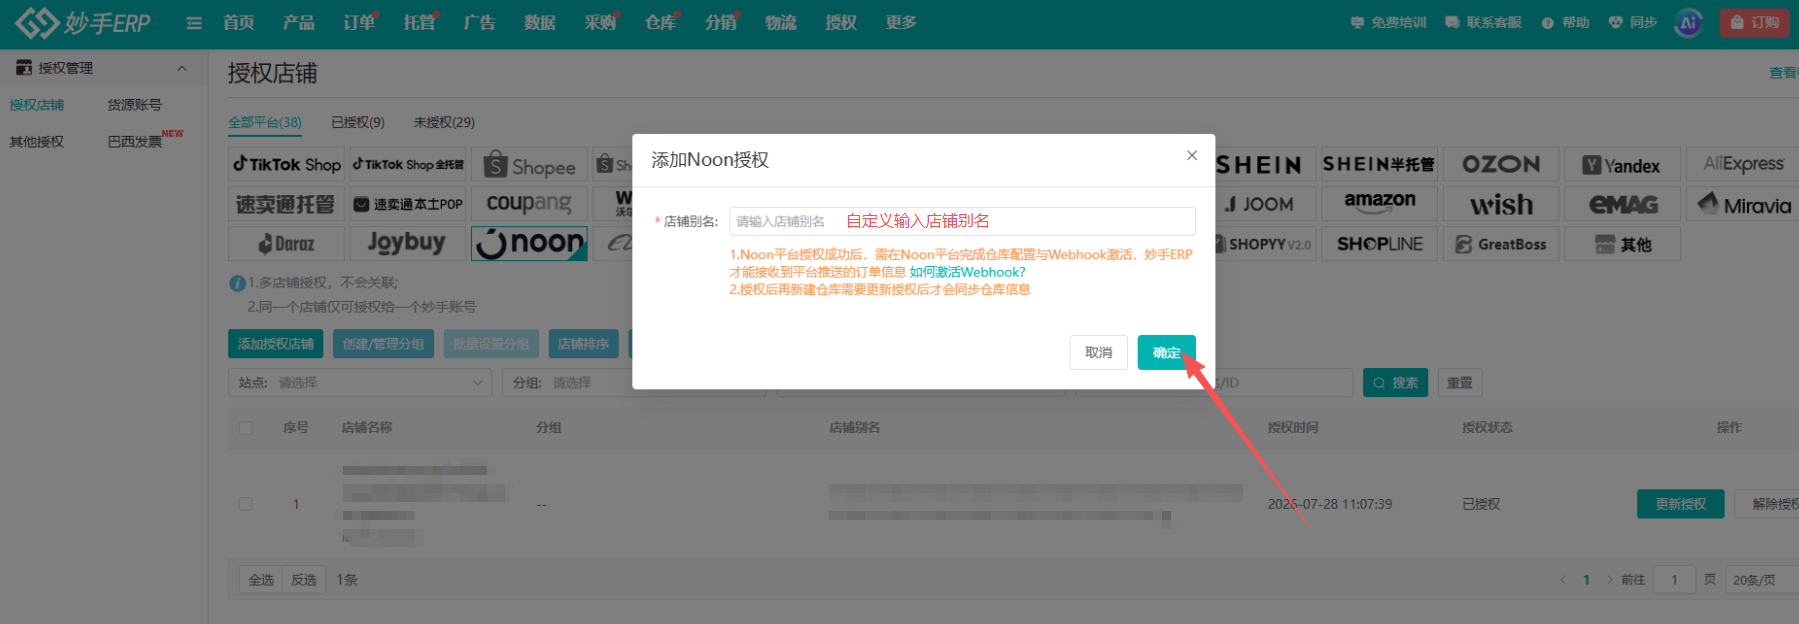Select the AliExpress platform logo
The width and height of the screenshot is (1799, 624).
coord(1743,164)
